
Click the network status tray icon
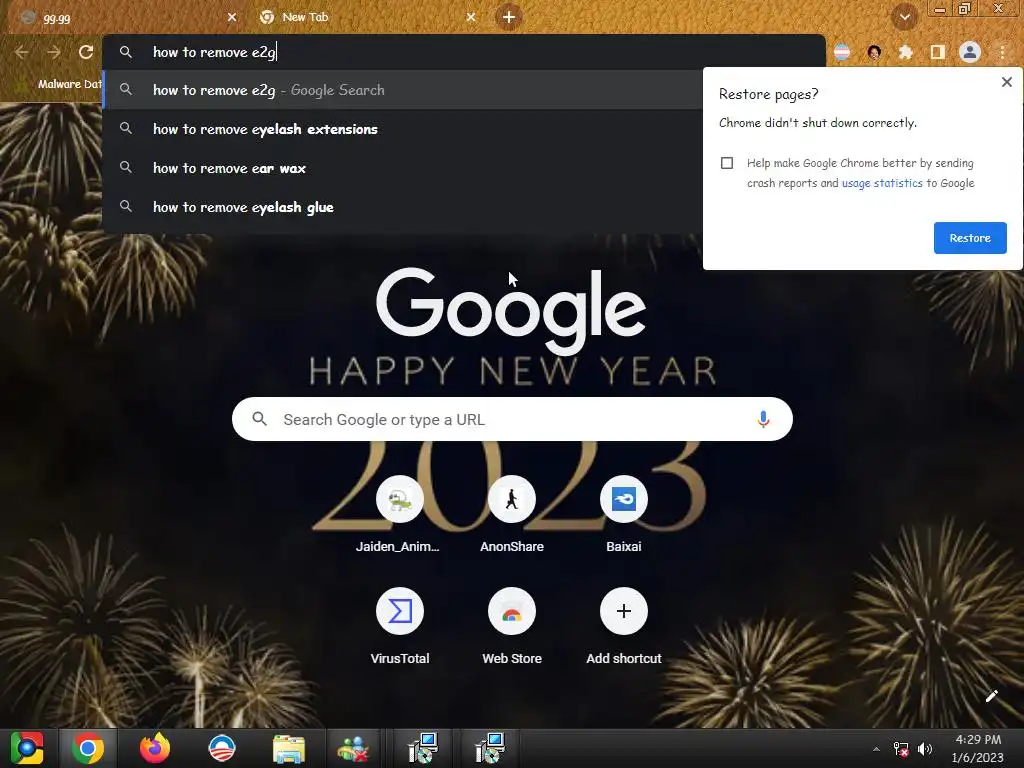click(x=901, y=749)
